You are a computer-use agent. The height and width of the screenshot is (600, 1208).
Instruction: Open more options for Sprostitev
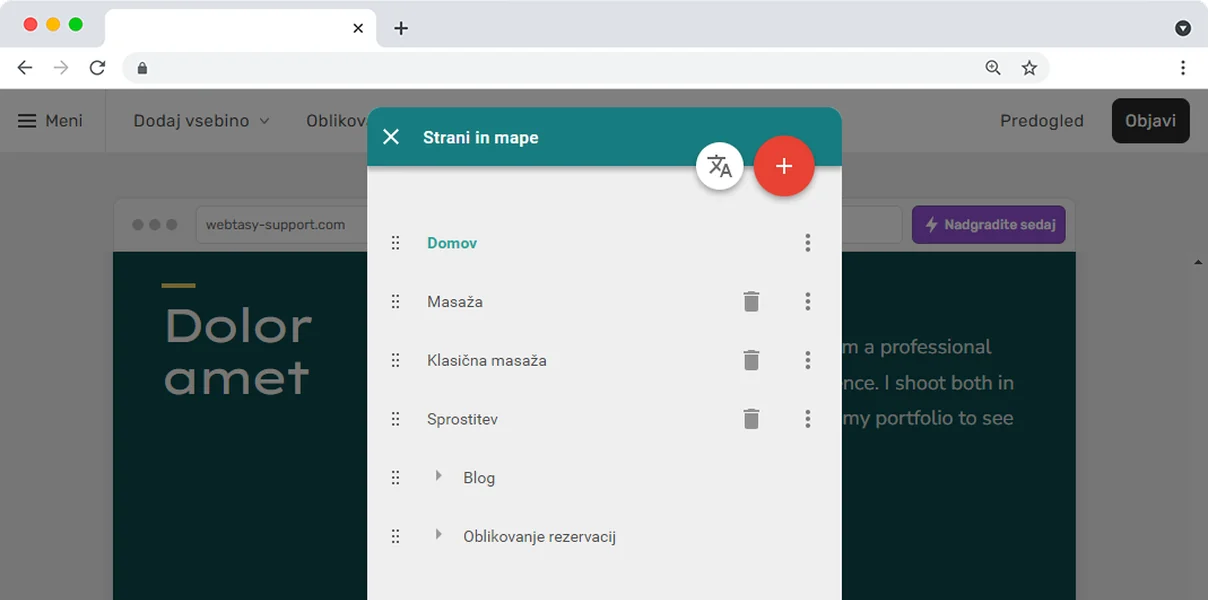tap(808, 419)
